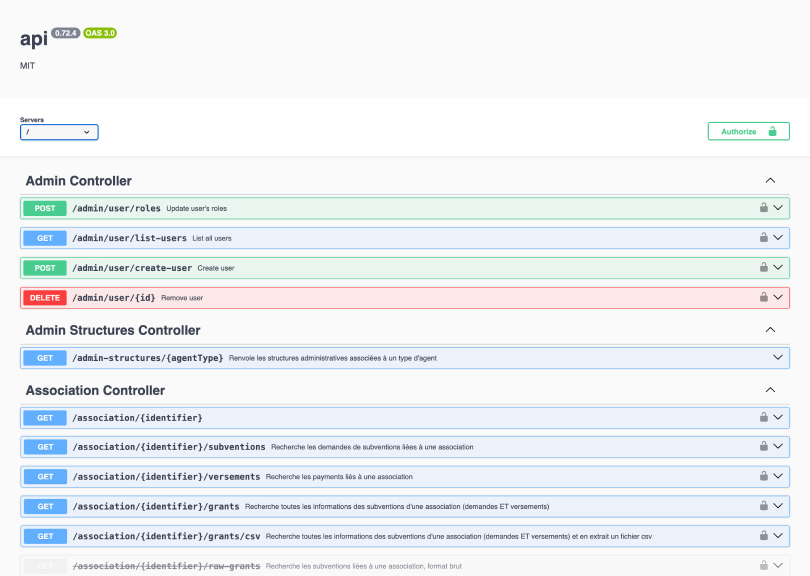Click lock icon on association subventions row
Viewport: 810px width, 576px height.
tap(764, 447)
